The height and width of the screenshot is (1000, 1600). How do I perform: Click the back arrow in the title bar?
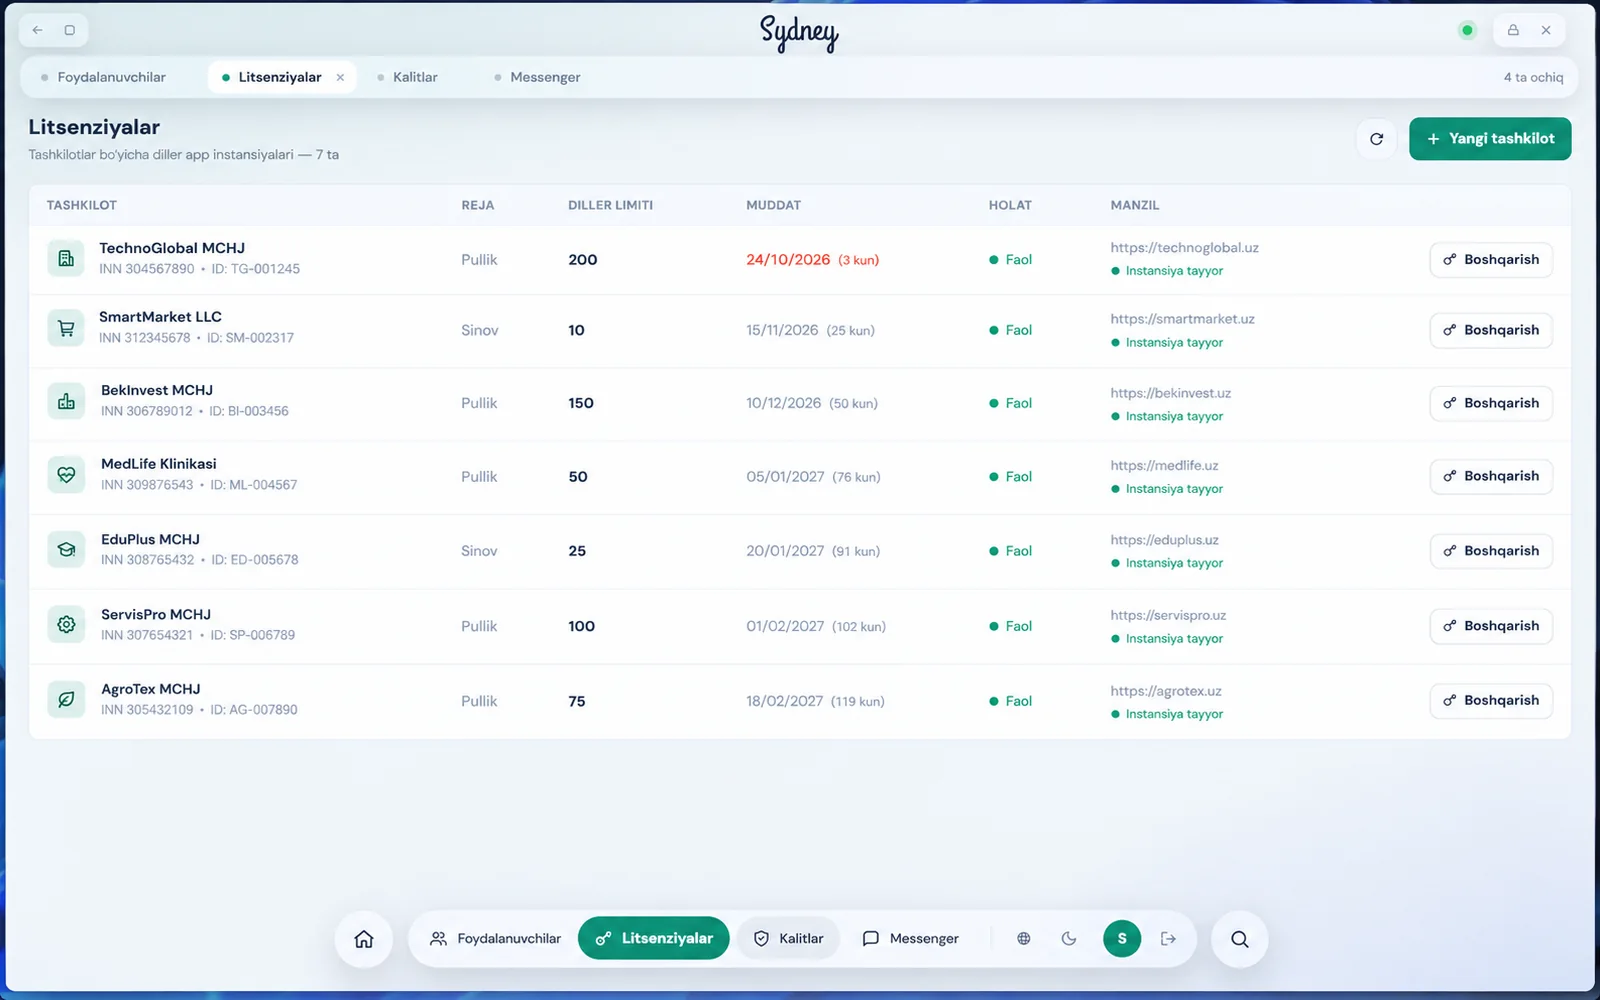coord(38,30)
